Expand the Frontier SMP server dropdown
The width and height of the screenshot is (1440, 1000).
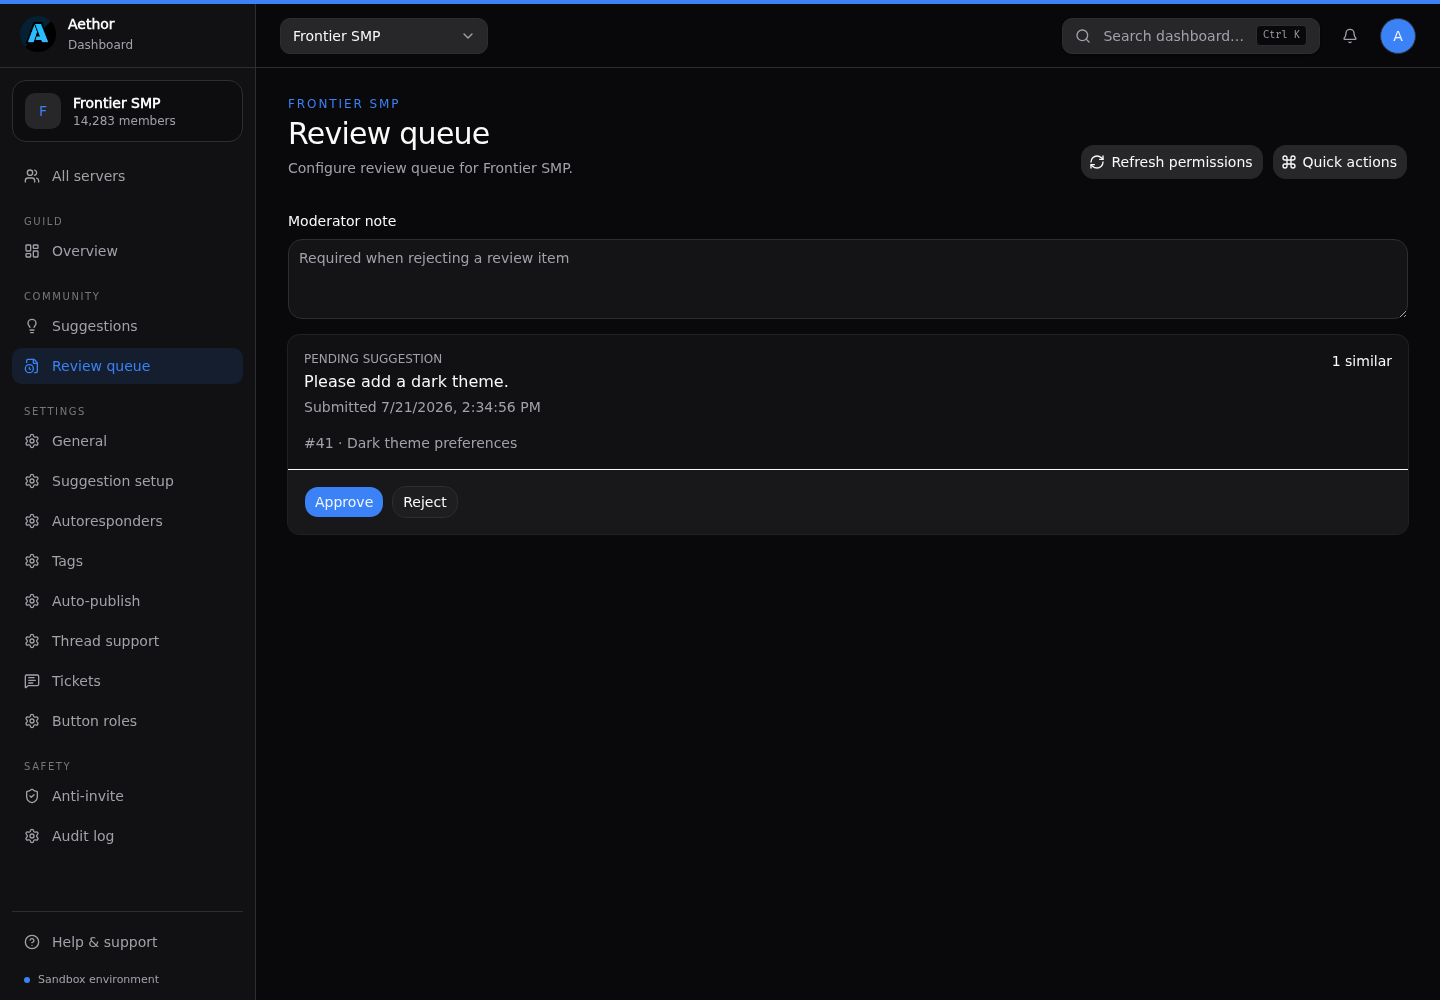(x=384, y=36)
